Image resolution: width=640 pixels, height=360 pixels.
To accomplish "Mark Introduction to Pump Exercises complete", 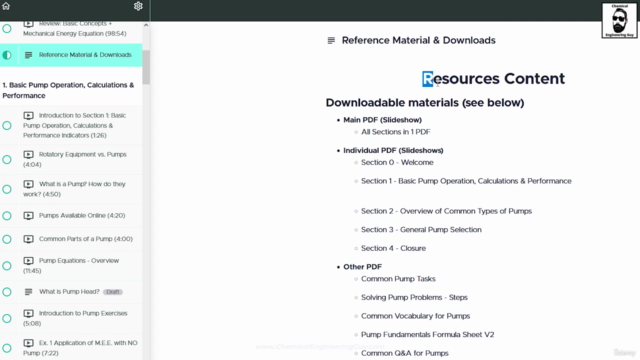I will pos(7,318).
